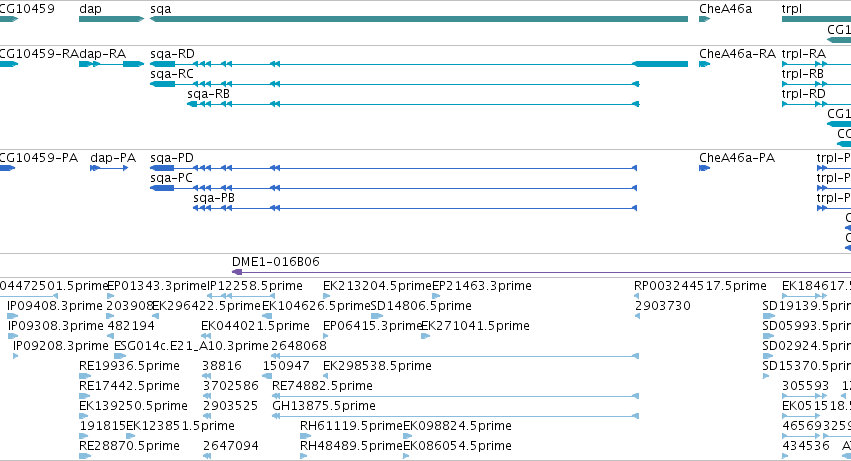Select the trpl-RB transcript label

tap(803, 74)
